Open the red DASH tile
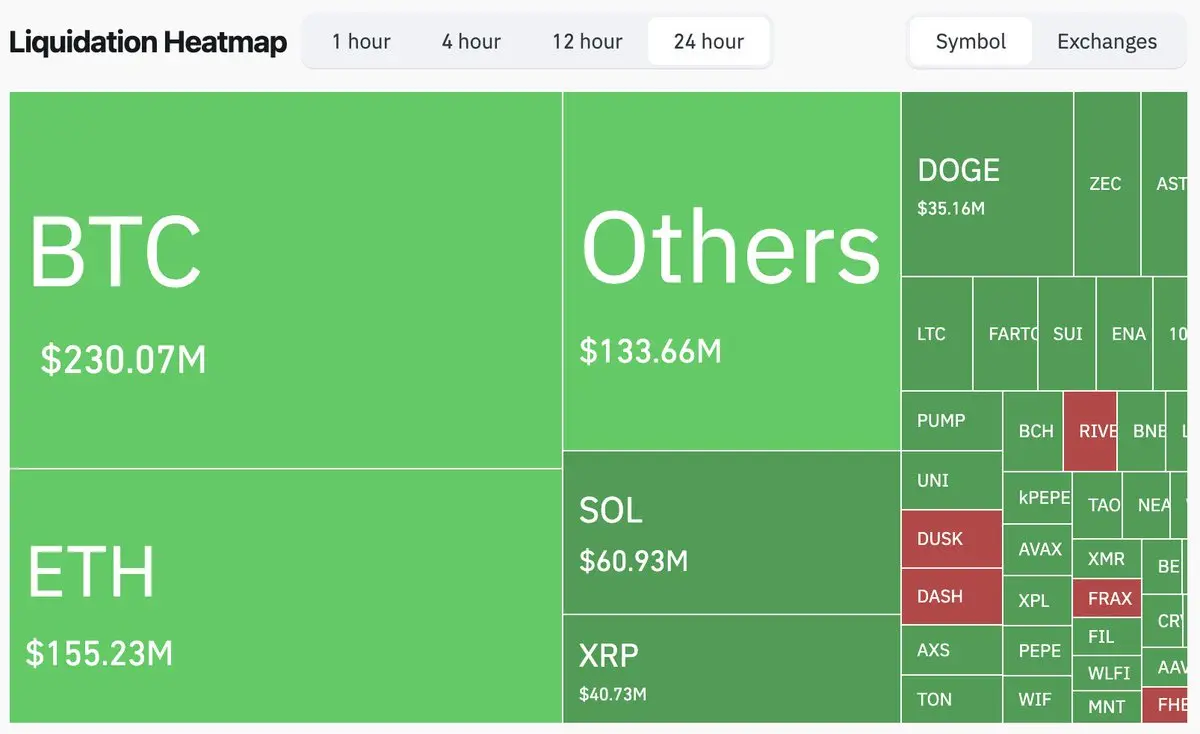1200x734 pixels. click(x=952, y=597)
